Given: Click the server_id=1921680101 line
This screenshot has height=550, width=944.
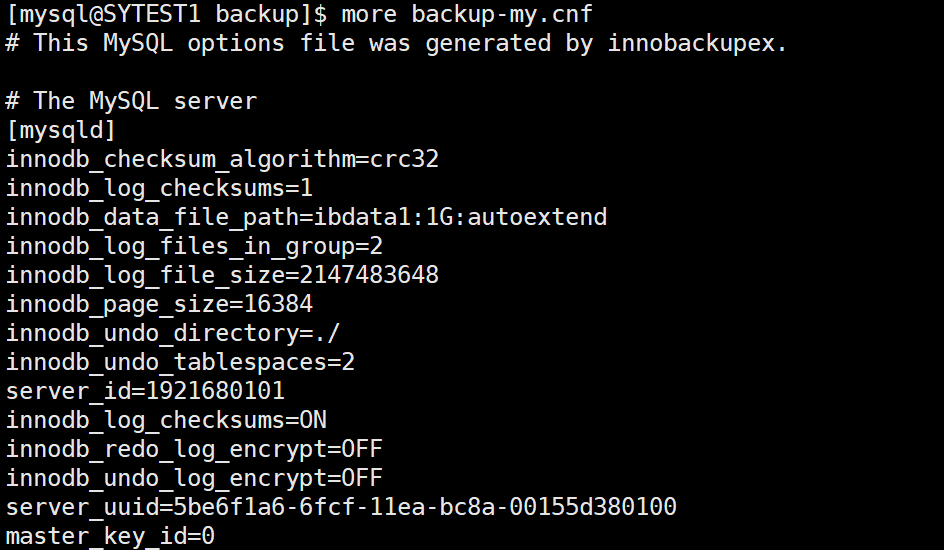Looking at the screenshot, I should coord(145,391).
